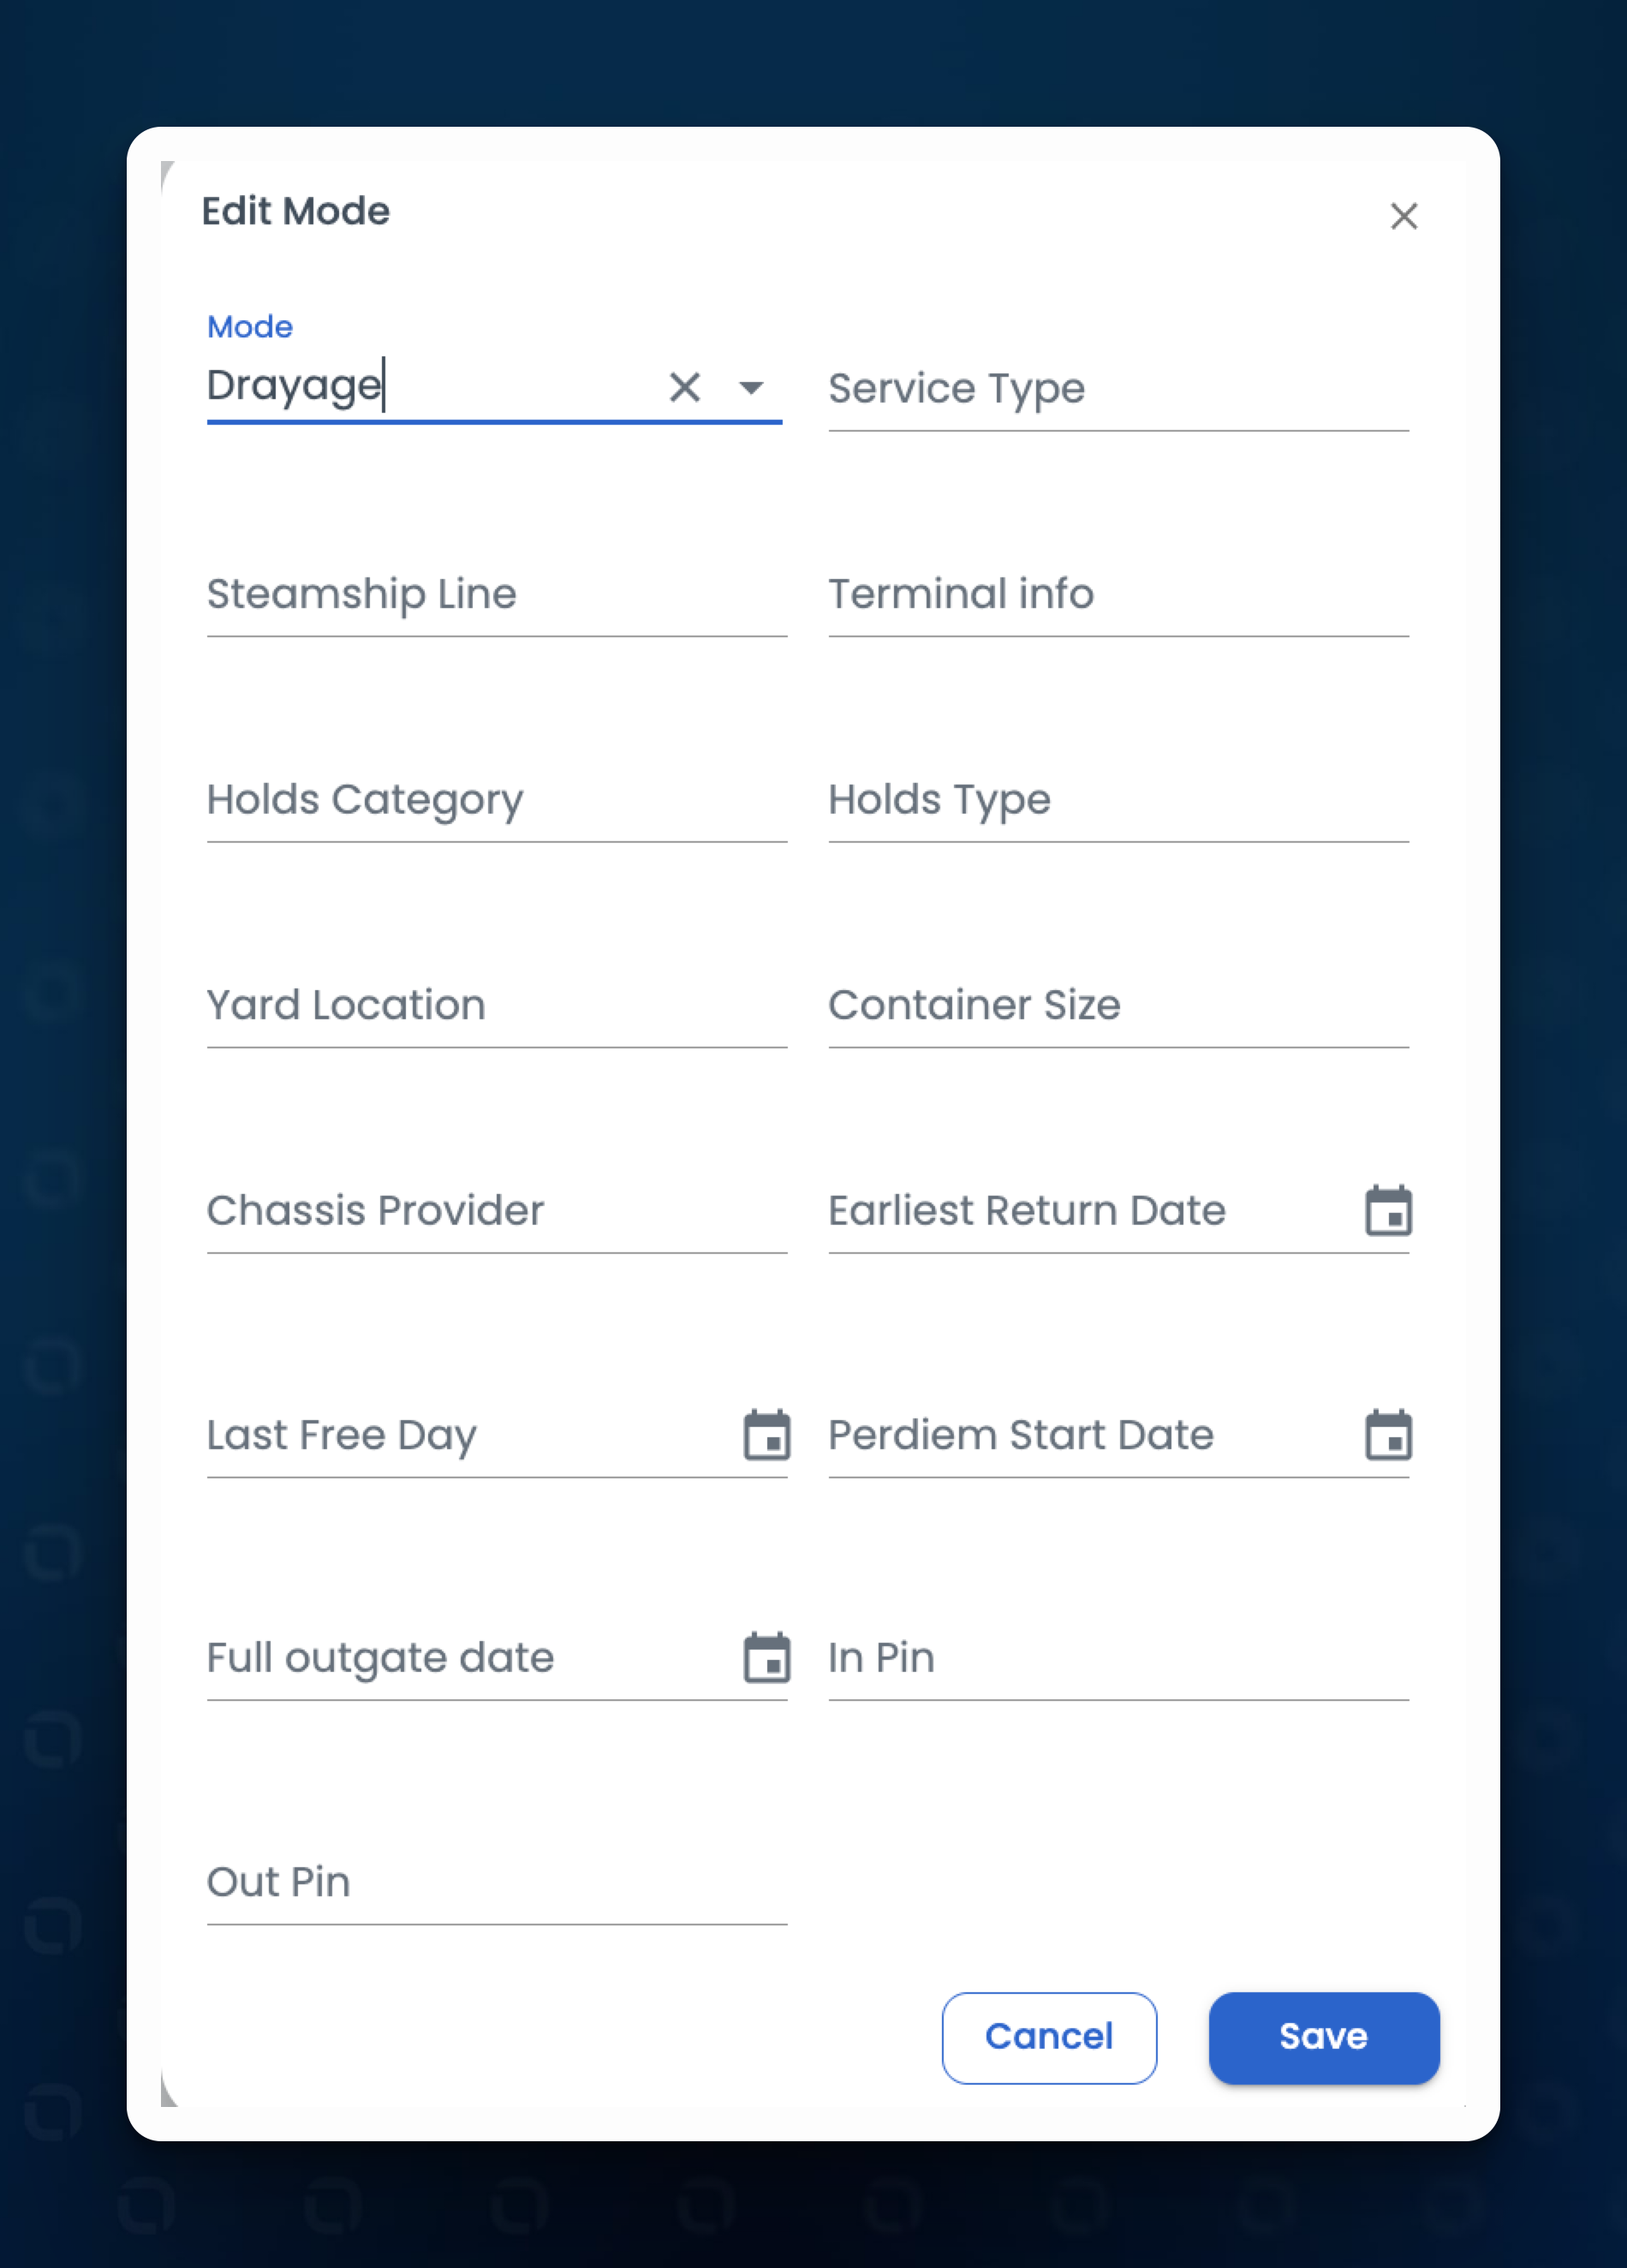Close the Edit Mode dialog

point(1404,216)
